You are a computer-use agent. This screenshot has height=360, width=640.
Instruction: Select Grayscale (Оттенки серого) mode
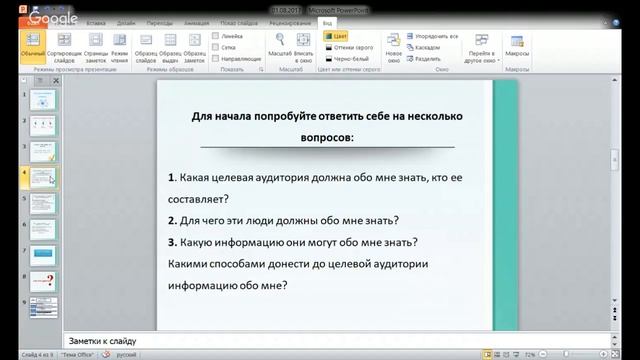(x=349, y=47)
